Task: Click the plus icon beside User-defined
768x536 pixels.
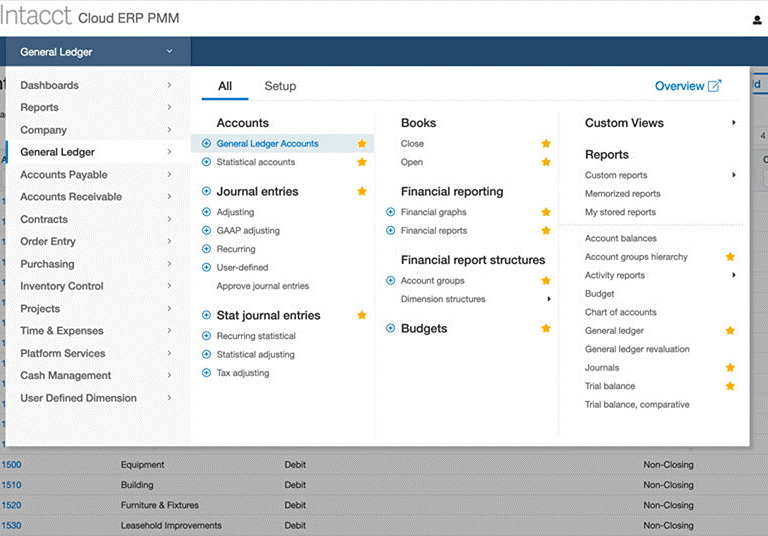Action: tap(206, 267)
